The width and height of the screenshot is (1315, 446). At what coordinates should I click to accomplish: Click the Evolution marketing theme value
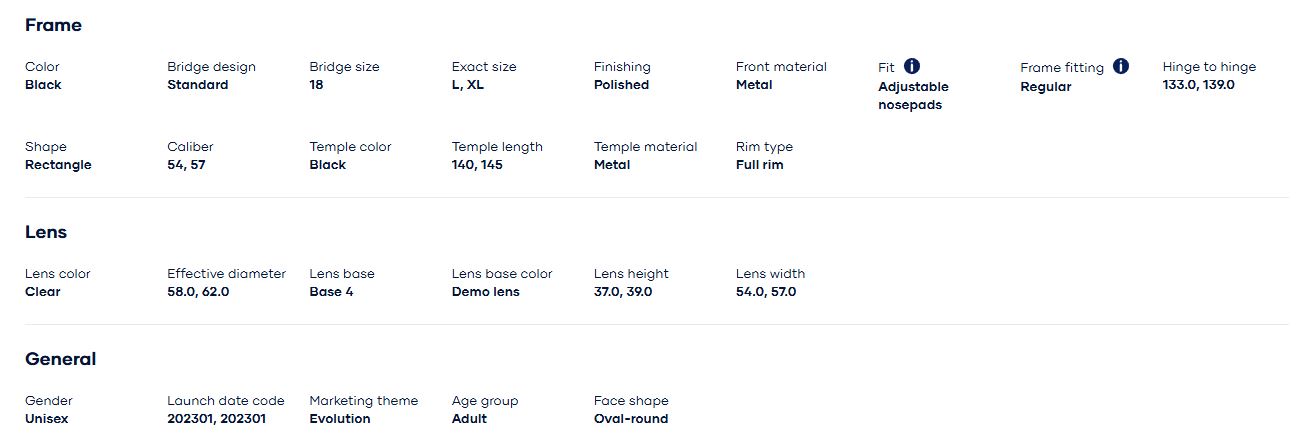(339, 419)
